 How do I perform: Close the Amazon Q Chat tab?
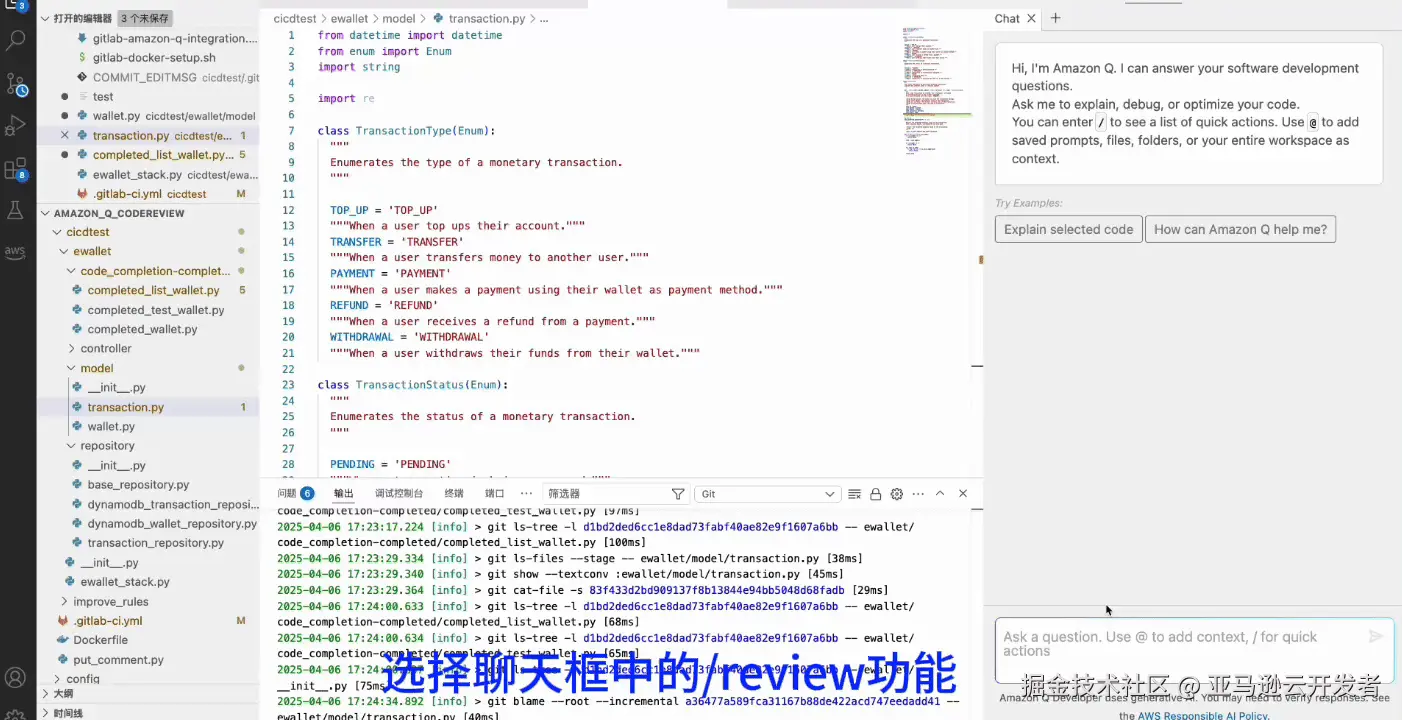click(x=1032, y=18)
